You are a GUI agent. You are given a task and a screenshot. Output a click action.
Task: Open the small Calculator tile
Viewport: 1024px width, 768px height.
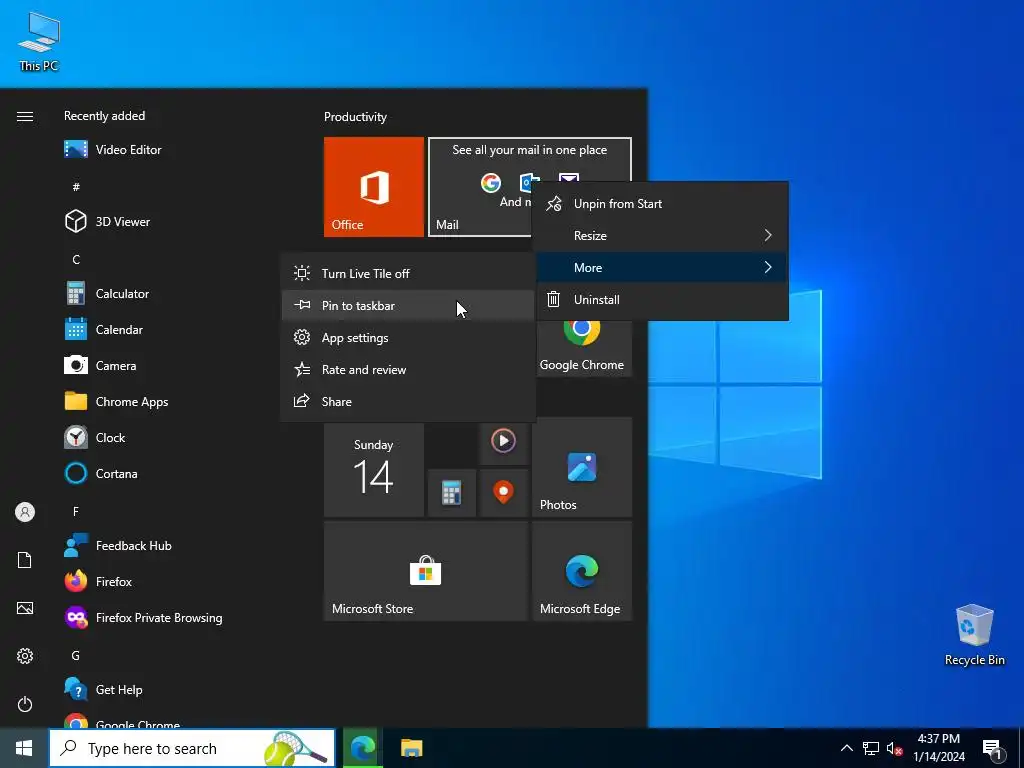(x=451, y=493)
